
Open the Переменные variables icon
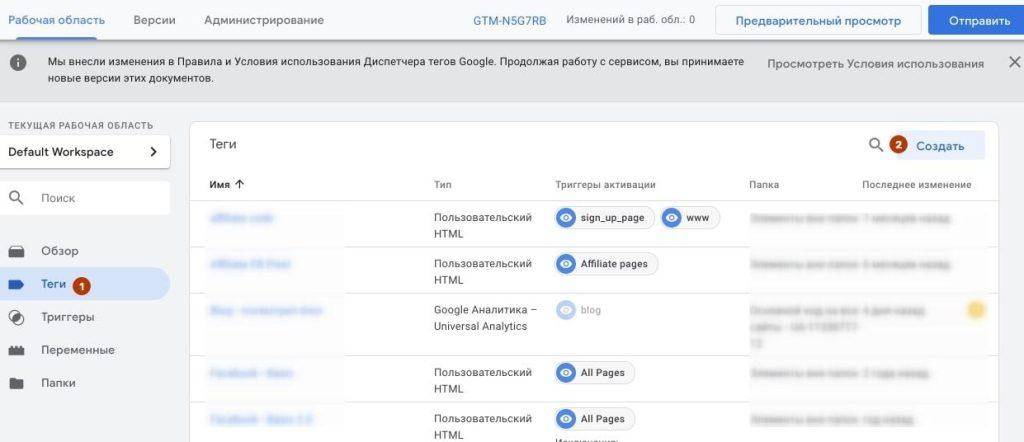tap(16, 351)
